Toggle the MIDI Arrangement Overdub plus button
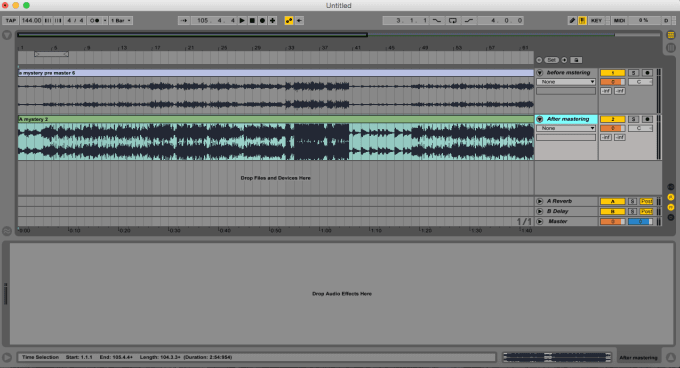This screenshot has width=680, height=368. point(272,20)
